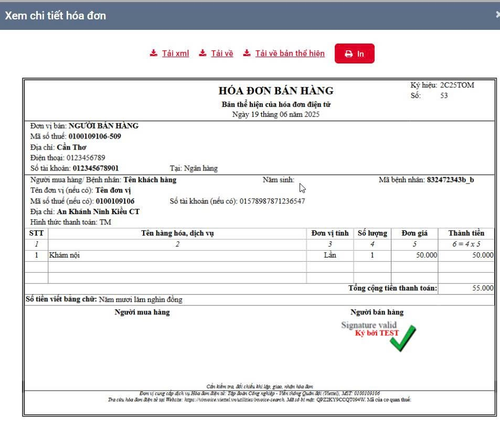
Task: Click the invoice number 53
Action: pyautogui.click(x=444, y=96)
